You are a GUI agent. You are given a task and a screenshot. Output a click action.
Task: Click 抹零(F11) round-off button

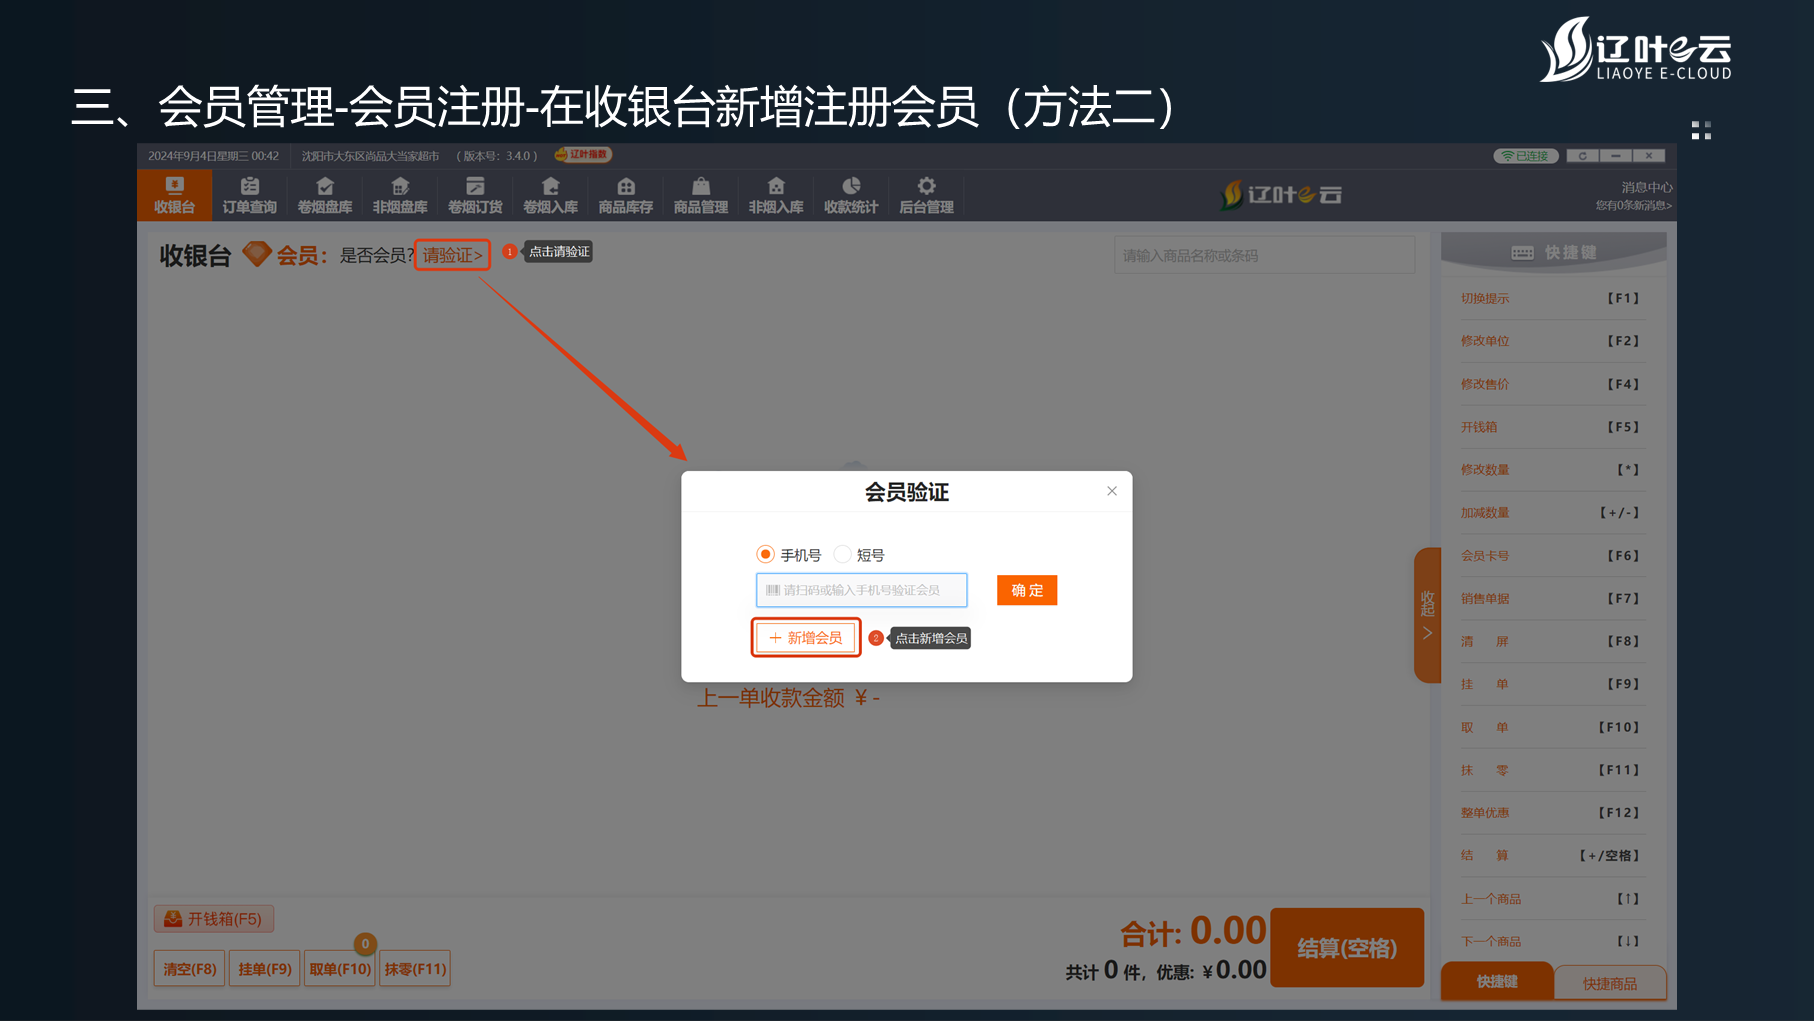[415, 969]
